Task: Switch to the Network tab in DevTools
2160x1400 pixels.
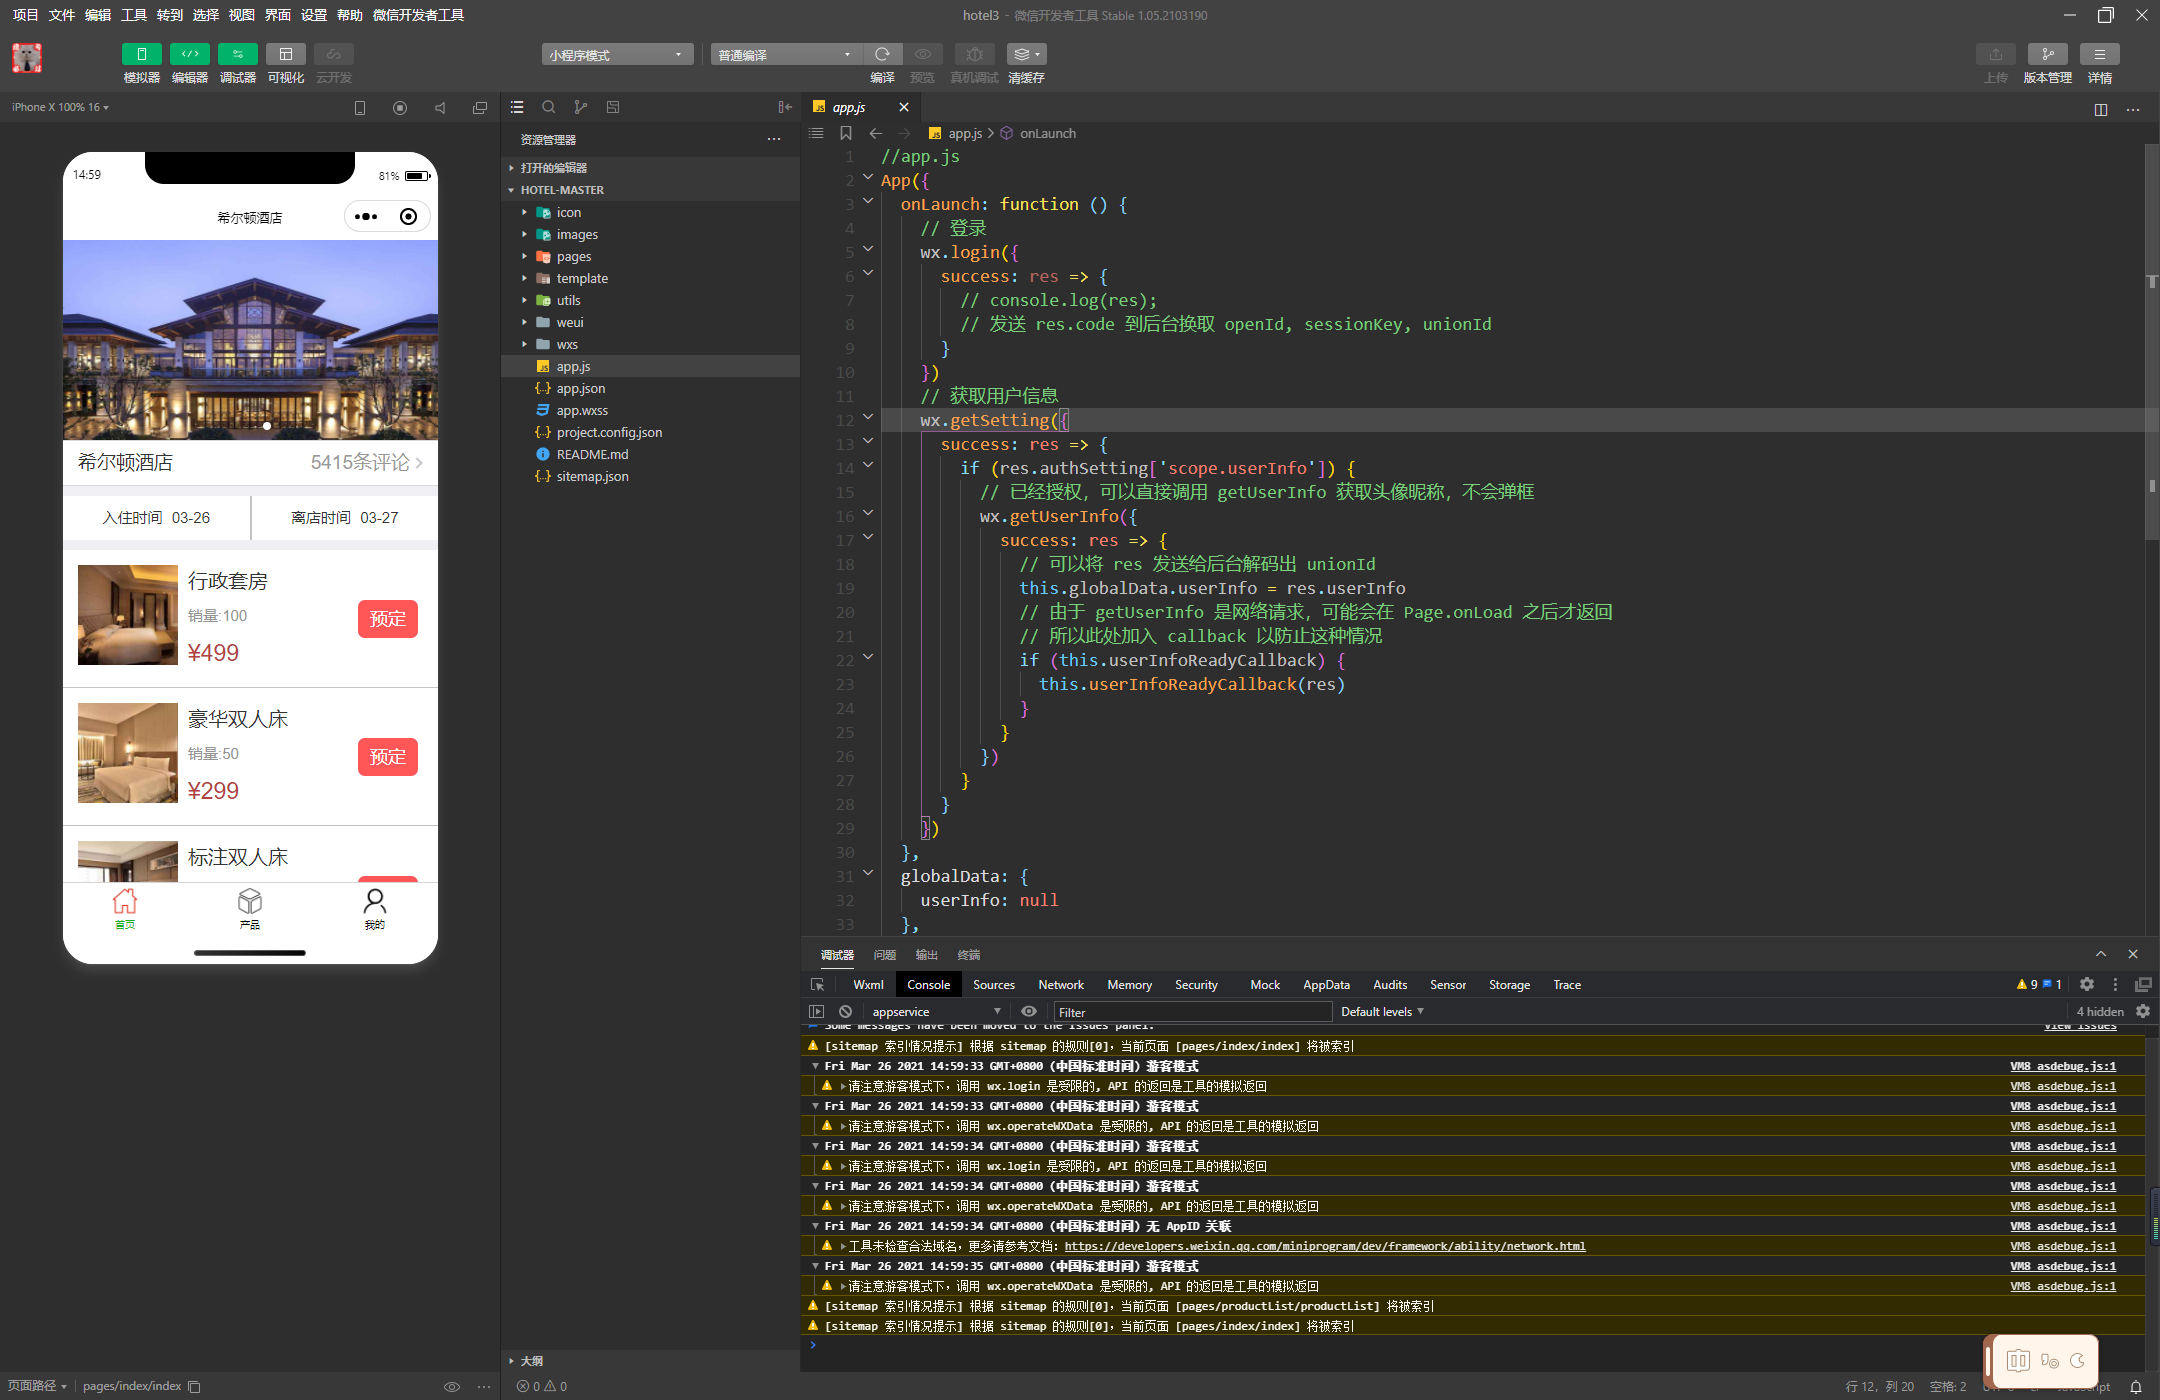Action: (x=1061, y=984)
